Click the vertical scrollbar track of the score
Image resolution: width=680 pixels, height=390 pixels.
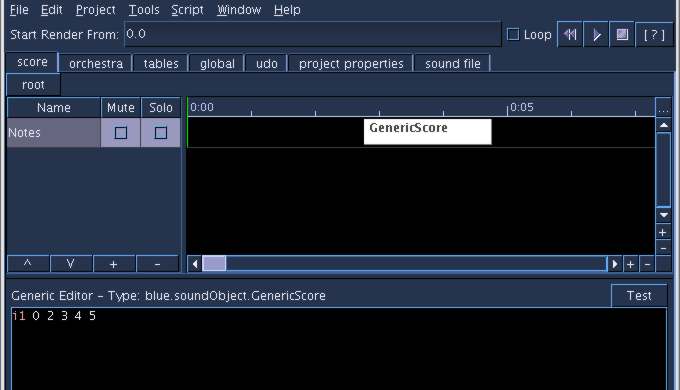[664, 170]
